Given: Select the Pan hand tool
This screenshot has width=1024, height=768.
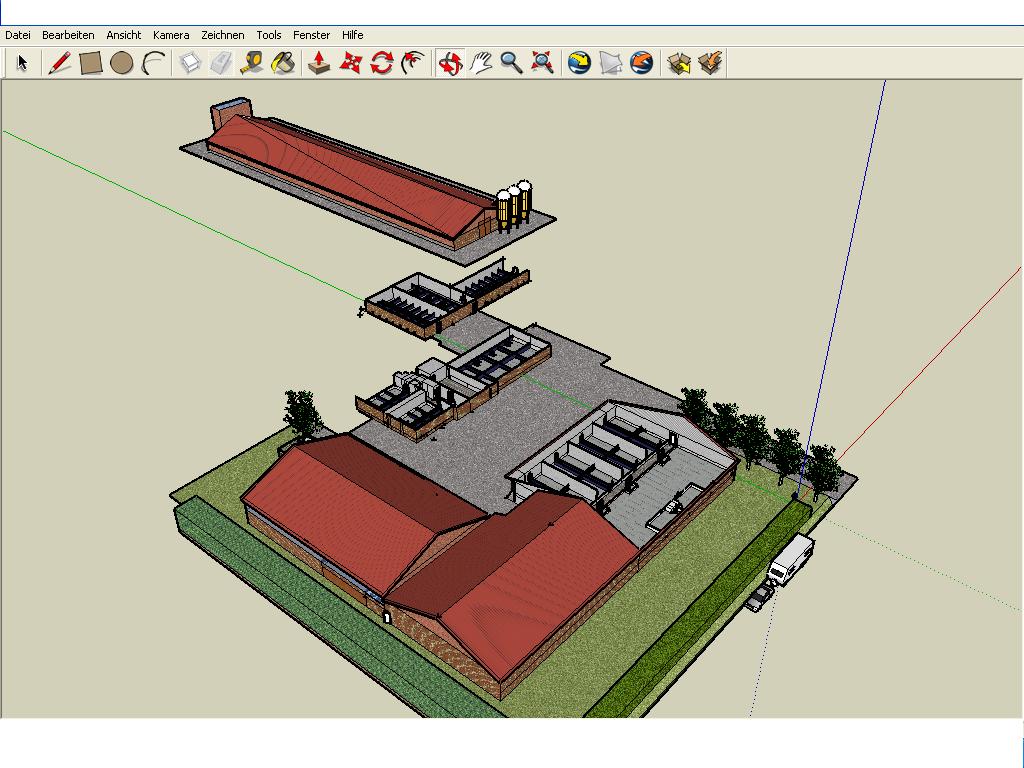Looking at the screenshot, I should 481,63.
